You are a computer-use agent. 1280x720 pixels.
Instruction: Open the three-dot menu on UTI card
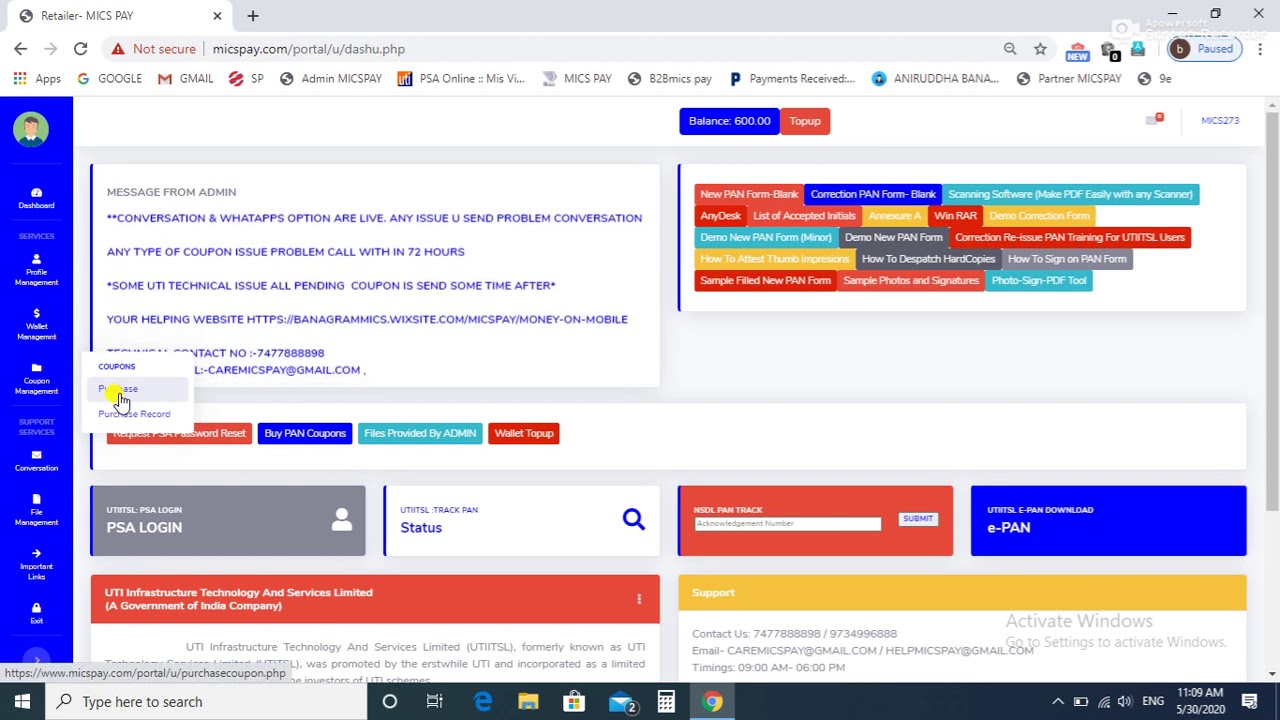tap(639, 599)
